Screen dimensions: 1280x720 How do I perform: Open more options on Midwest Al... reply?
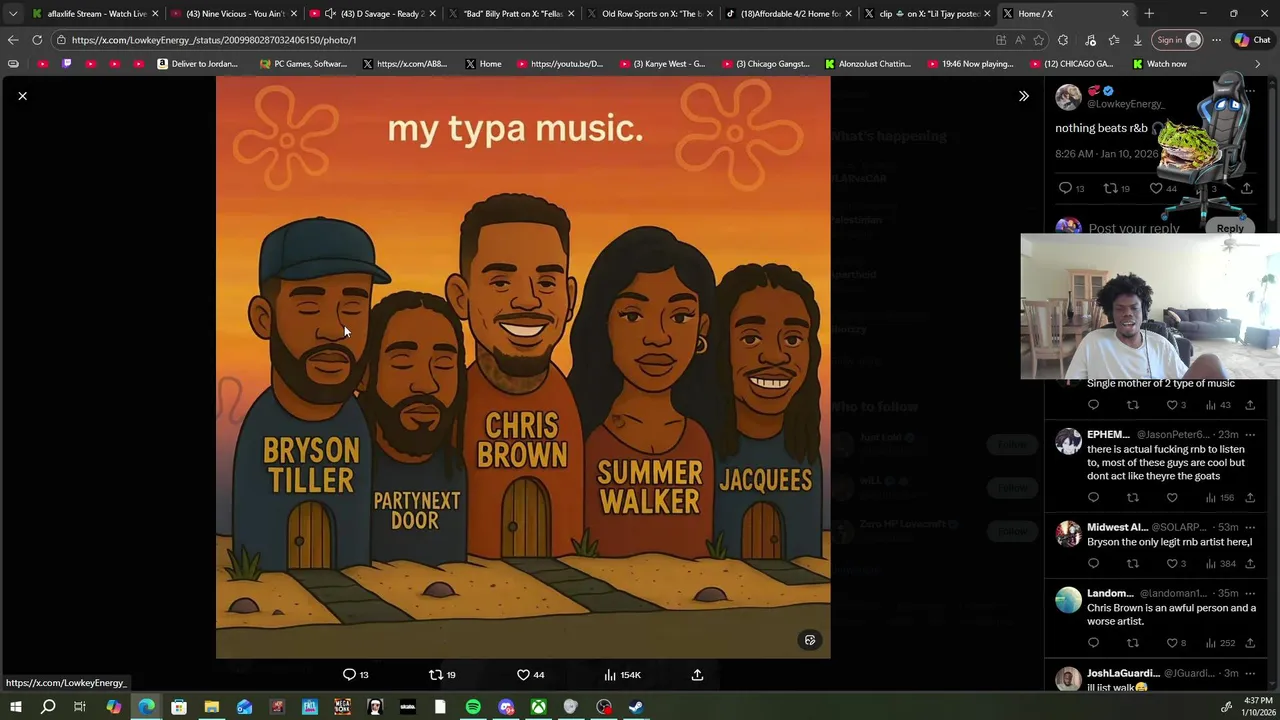pyautogui.click(x=1250, y=527)
